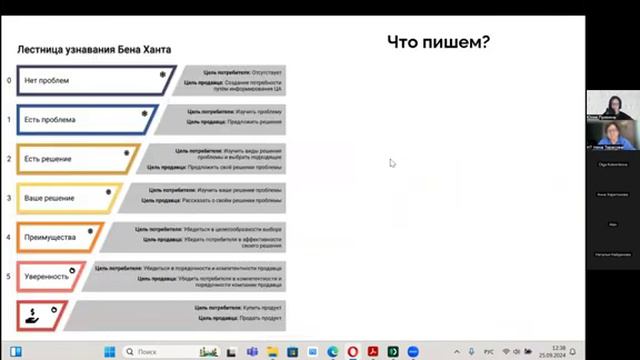
Task: Click the microphone icon in the system tray
Action: (x=471, y=351)
